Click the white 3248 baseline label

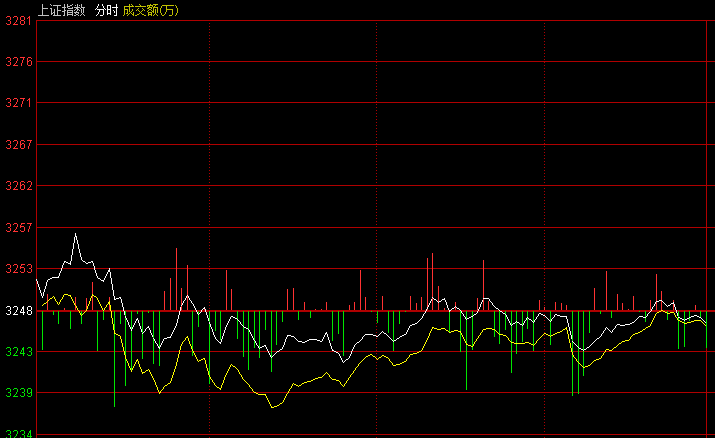[19, 311]
